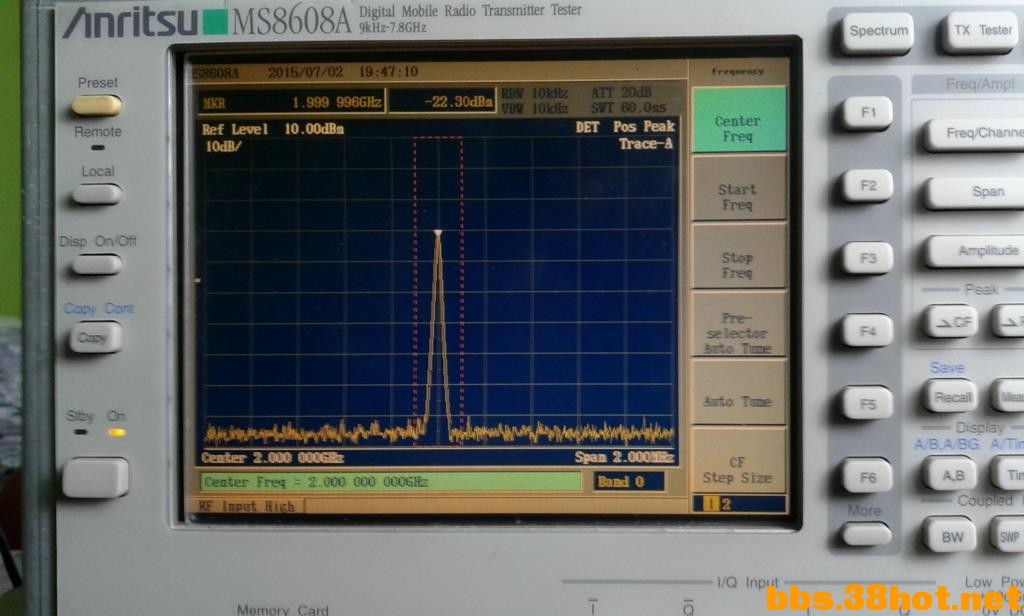
Task: Click the softkey page 1 2 indicator
Action: [739, 504]
